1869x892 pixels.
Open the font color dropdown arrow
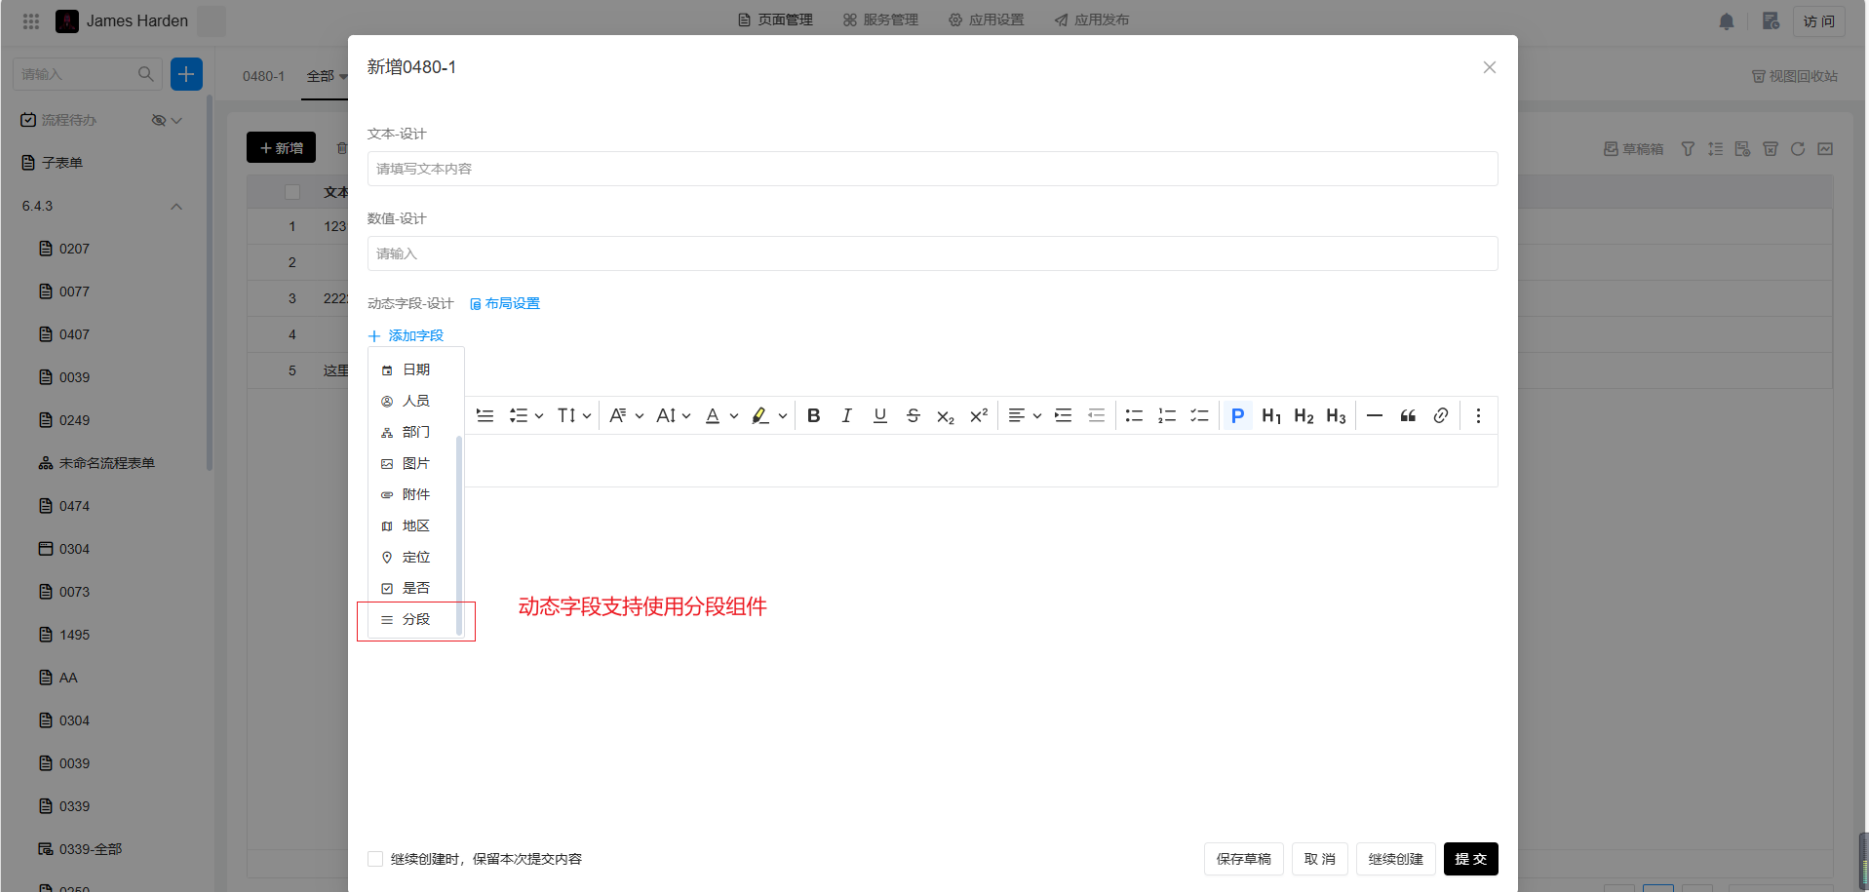point(734,416)
